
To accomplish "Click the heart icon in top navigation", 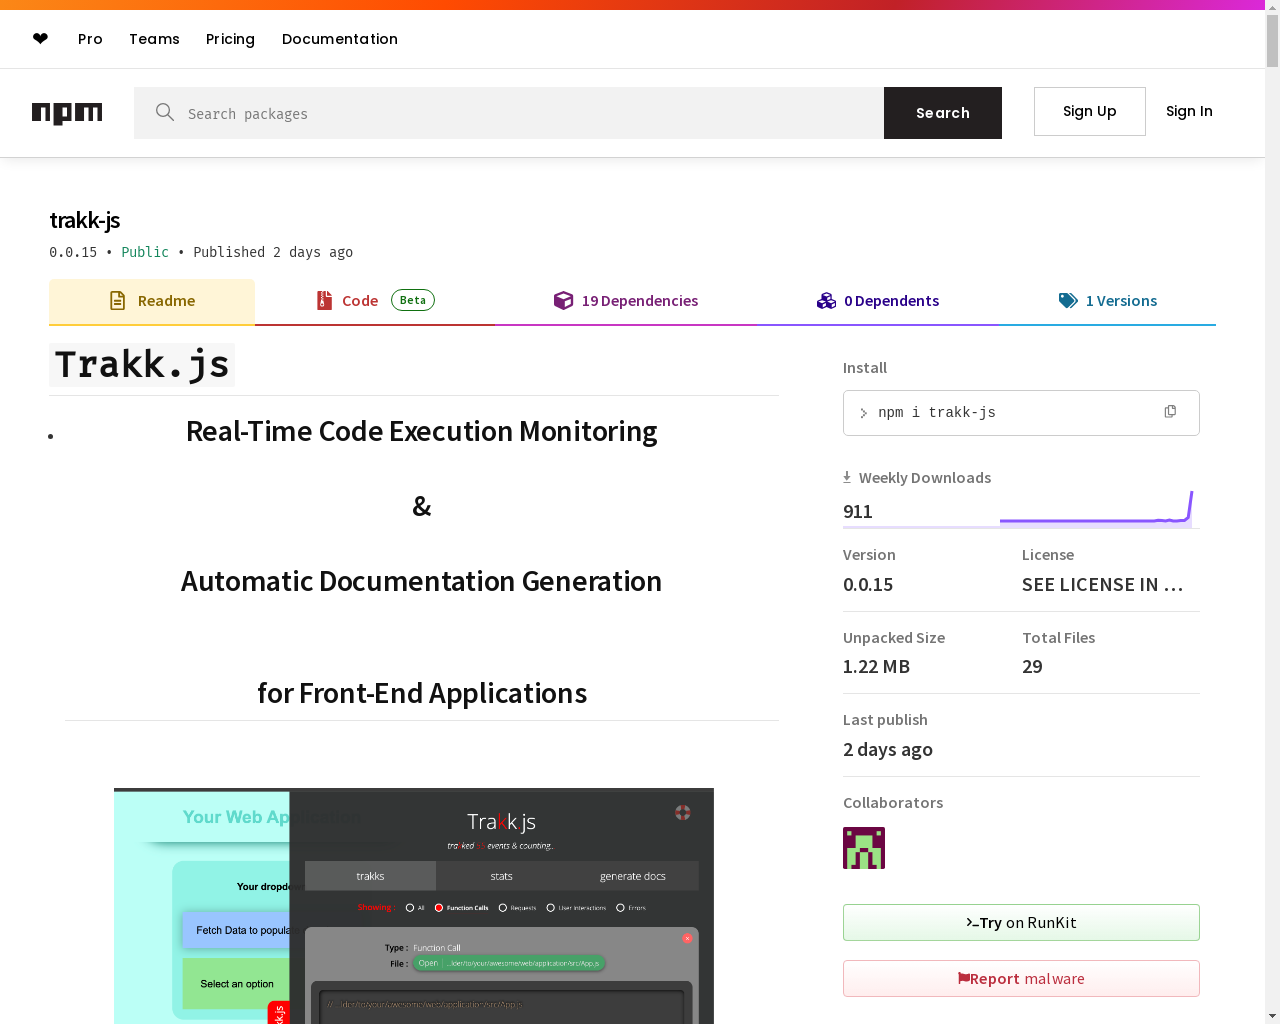I will click(x=40, y=38).
